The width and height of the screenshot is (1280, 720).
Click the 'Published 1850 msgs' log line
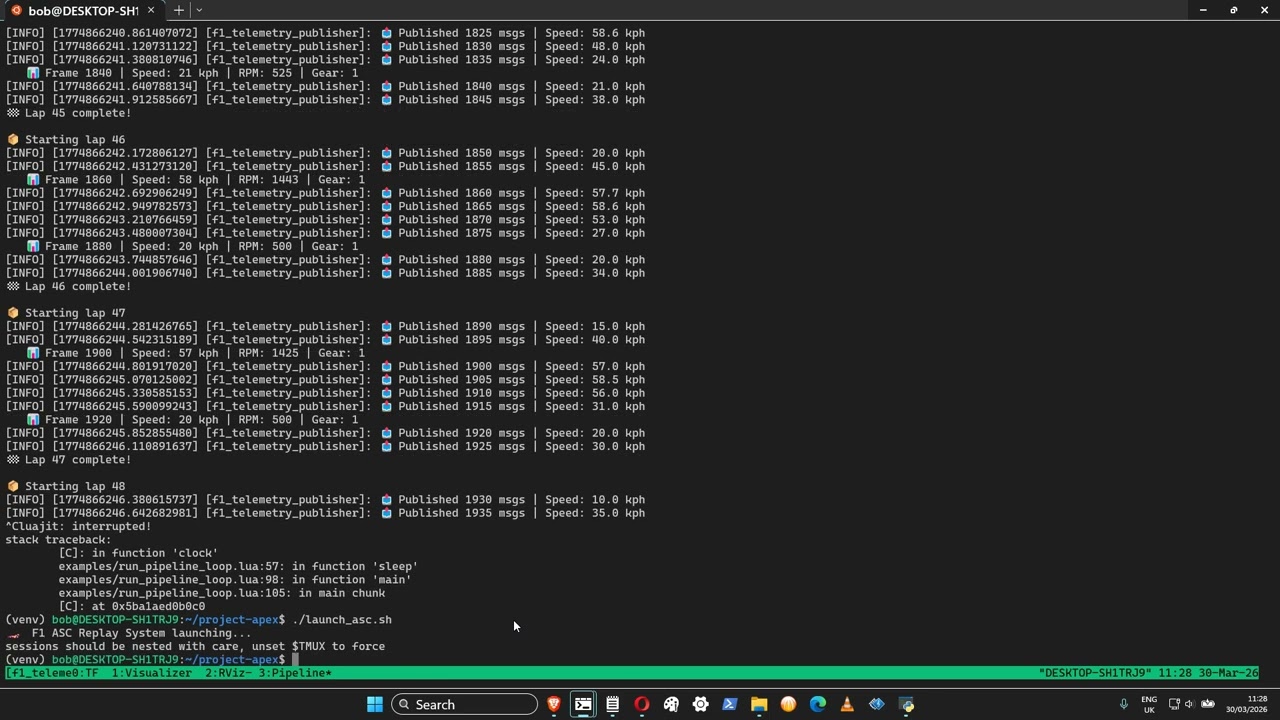pyautogui.click(x=325, y=153)
